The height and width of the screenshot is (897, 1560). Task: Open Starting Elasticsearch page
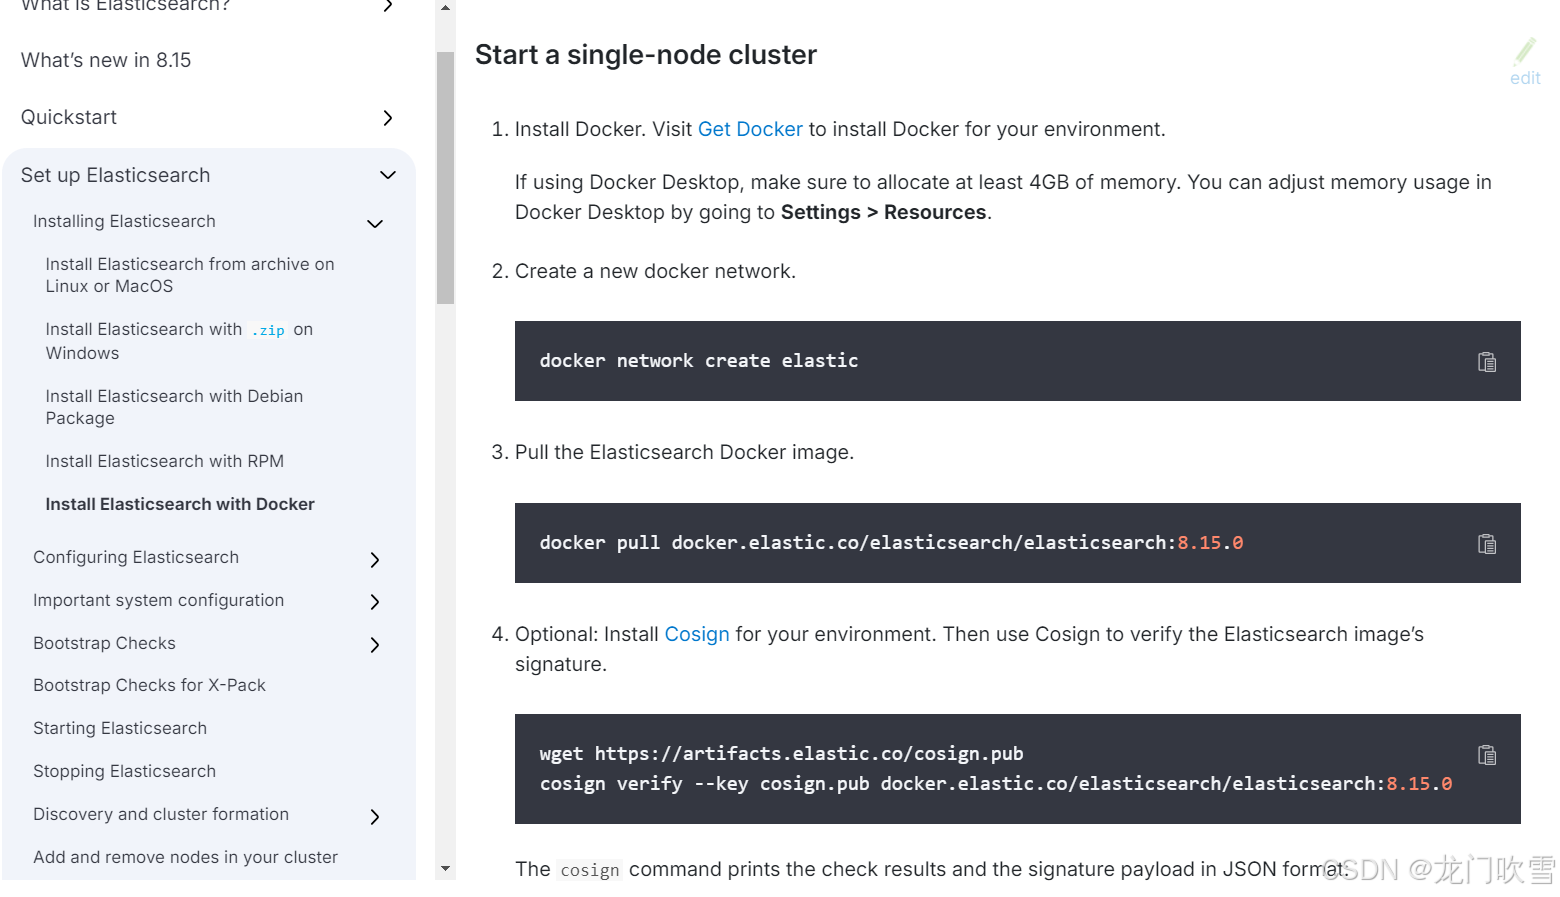coord(120,728)
